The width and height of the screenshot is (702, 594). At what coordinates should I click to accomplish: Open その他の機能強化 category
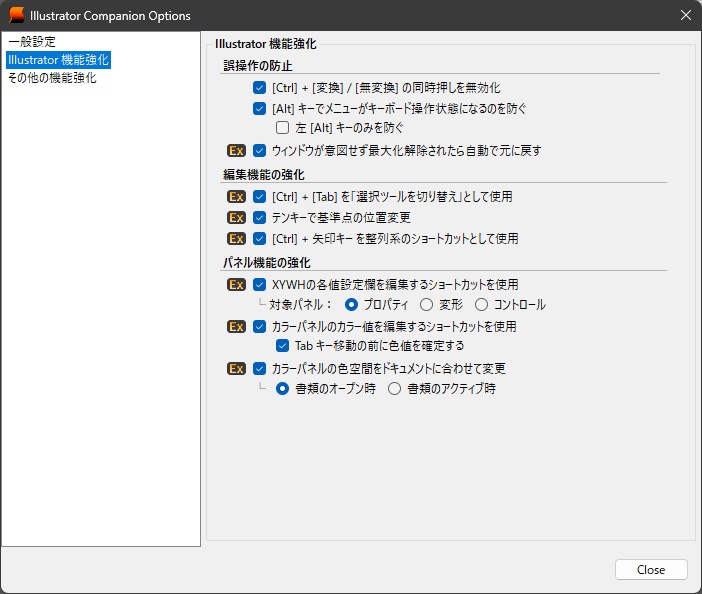click(x=52, y=78)
